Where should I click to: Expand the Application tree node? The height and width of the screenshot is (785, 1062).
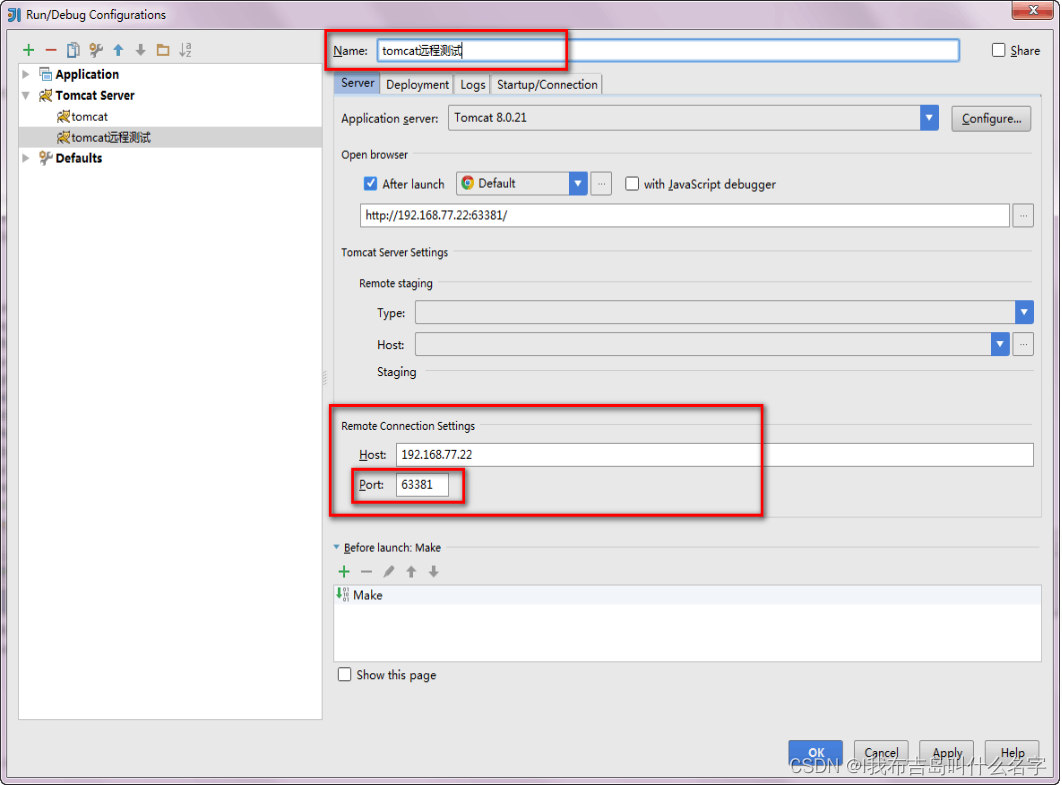point(26,73)
